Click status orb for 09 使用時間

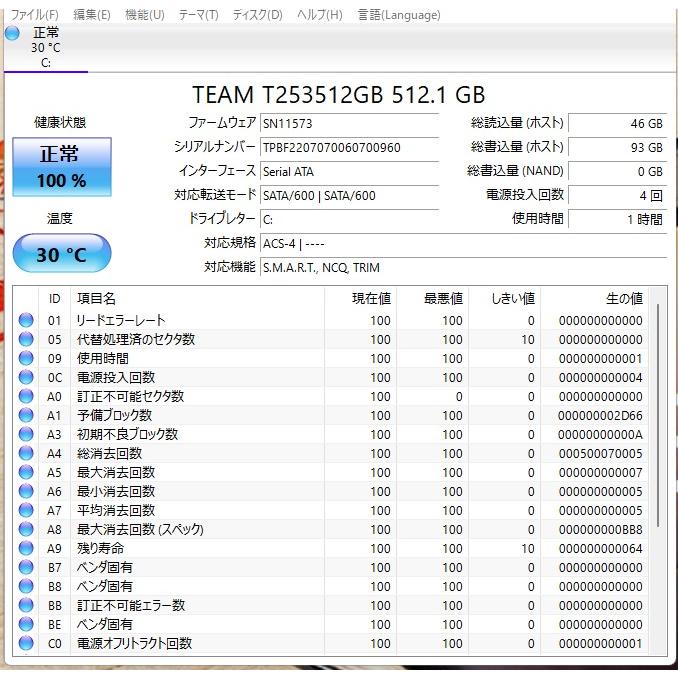click(26, 358)
